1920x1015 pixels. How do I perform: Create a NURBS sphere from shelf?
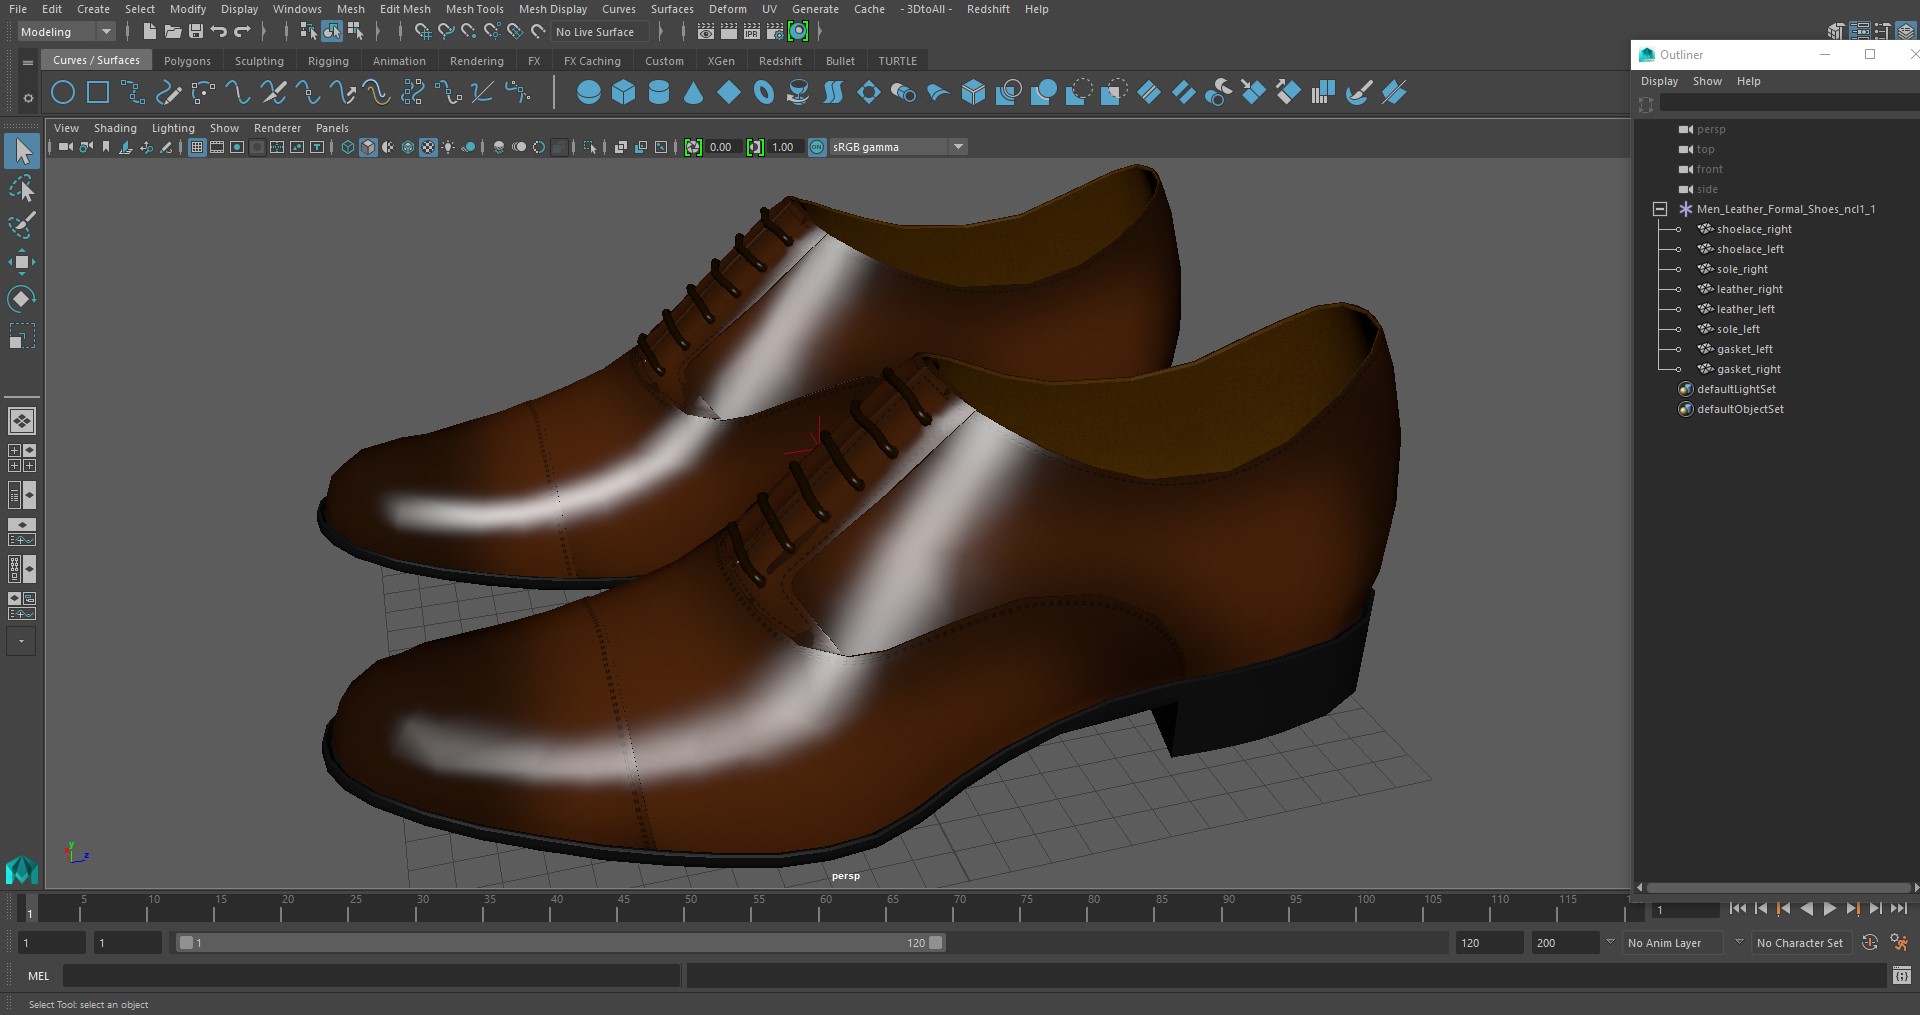click(x=589, y=93)
